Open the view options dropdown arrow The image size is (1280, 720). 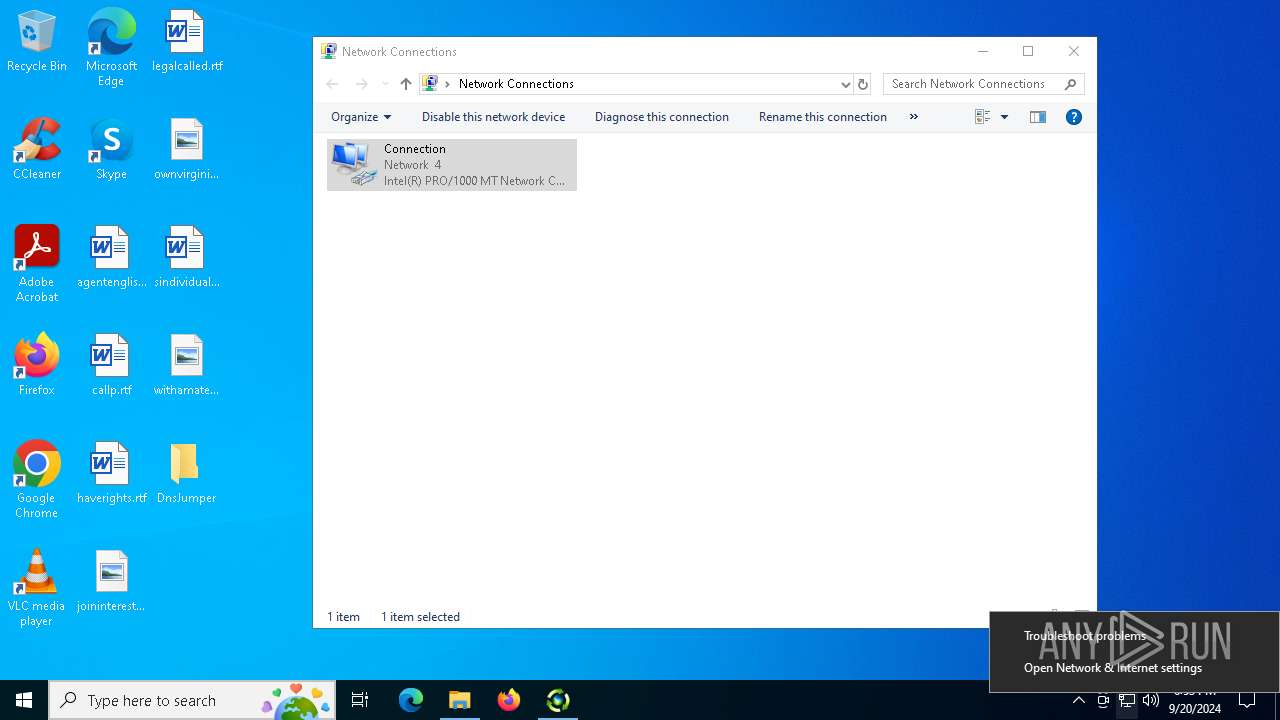click(1004, 117)
